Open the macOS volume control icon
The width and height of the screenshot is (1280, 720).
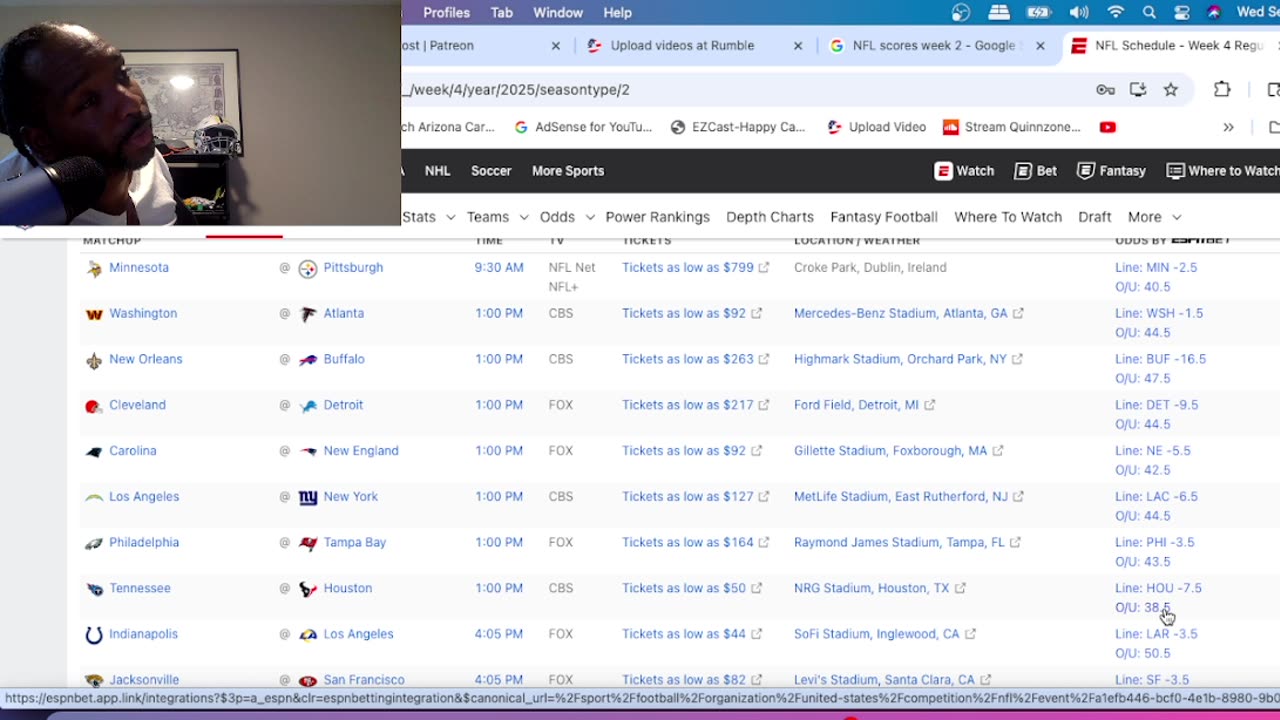[1079, 13]
